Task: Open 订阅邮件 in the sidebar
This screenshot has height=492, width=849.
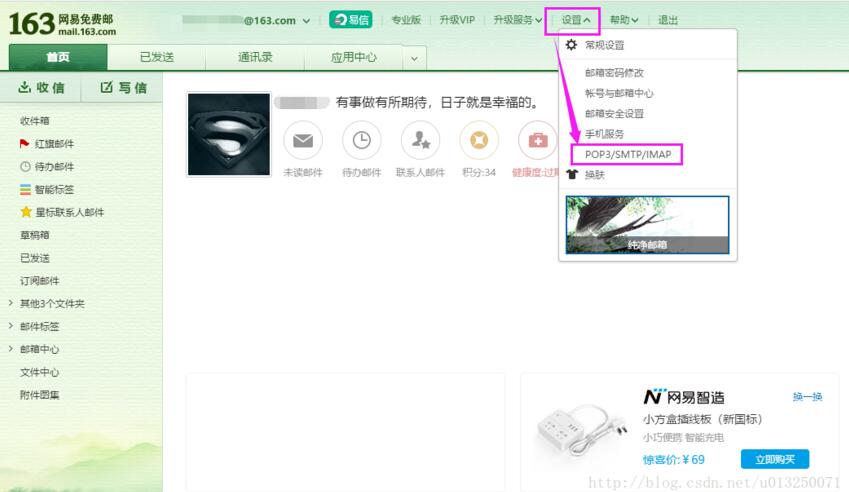Action: 40,280
